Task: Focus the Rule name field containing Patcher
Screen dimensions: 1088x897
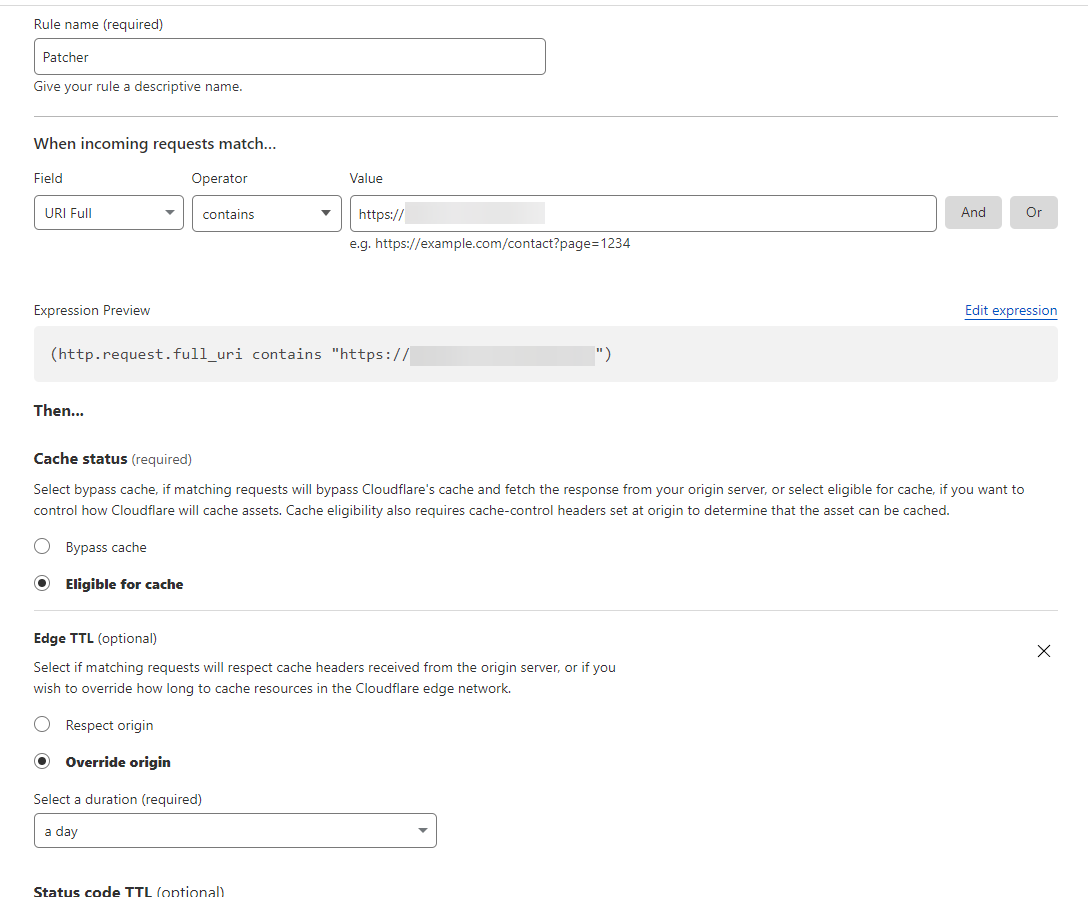Action: 289,56
